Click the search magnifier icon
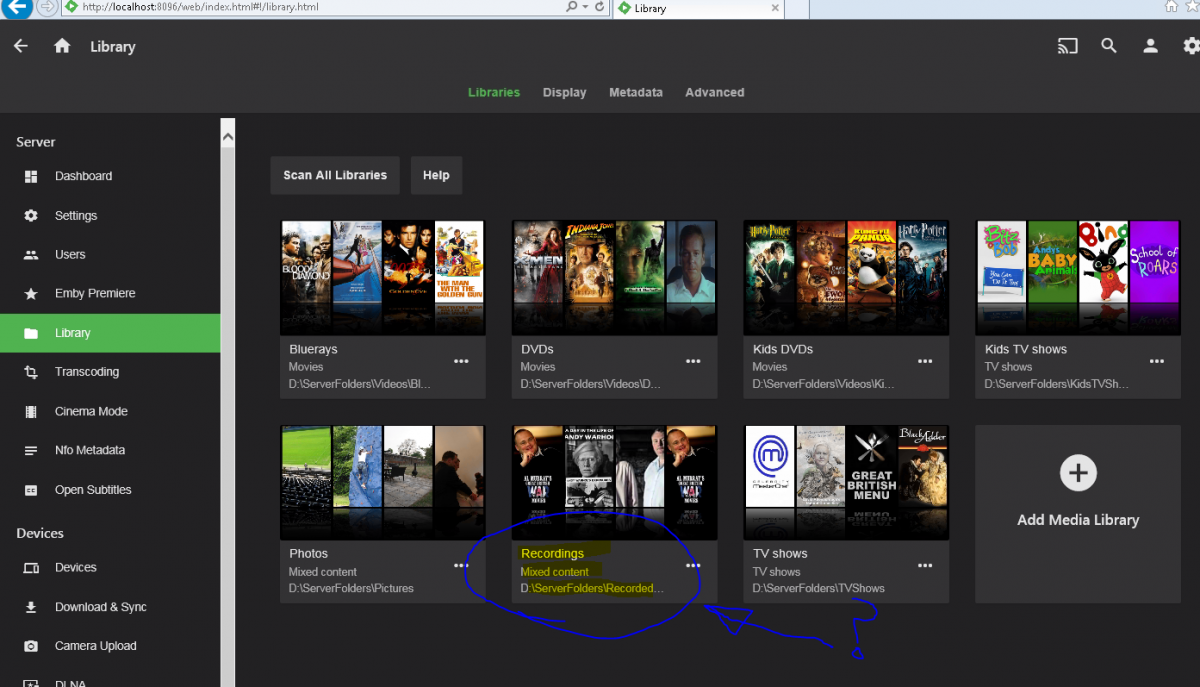Viewport: 1200px width, 687px height. 1109,46
